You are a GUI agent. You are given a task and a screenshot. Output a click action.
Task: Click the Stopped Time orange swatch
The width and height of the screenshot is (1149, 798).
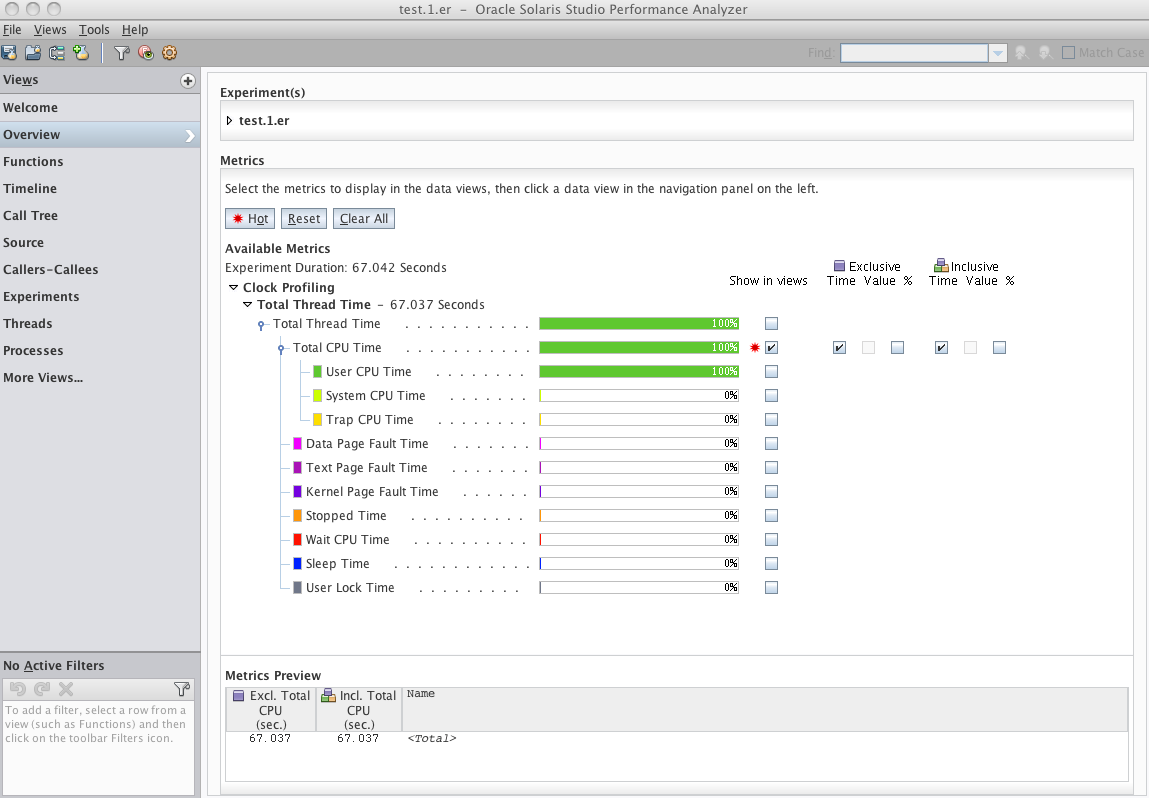tap(298, 515)
